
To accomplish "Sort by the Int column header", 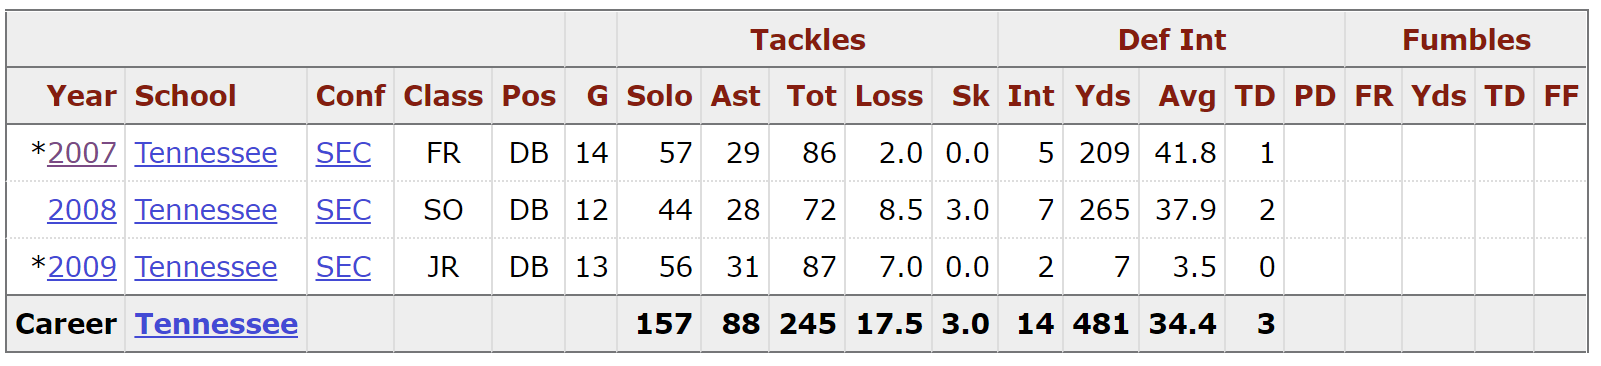I will pos(1031,96).
